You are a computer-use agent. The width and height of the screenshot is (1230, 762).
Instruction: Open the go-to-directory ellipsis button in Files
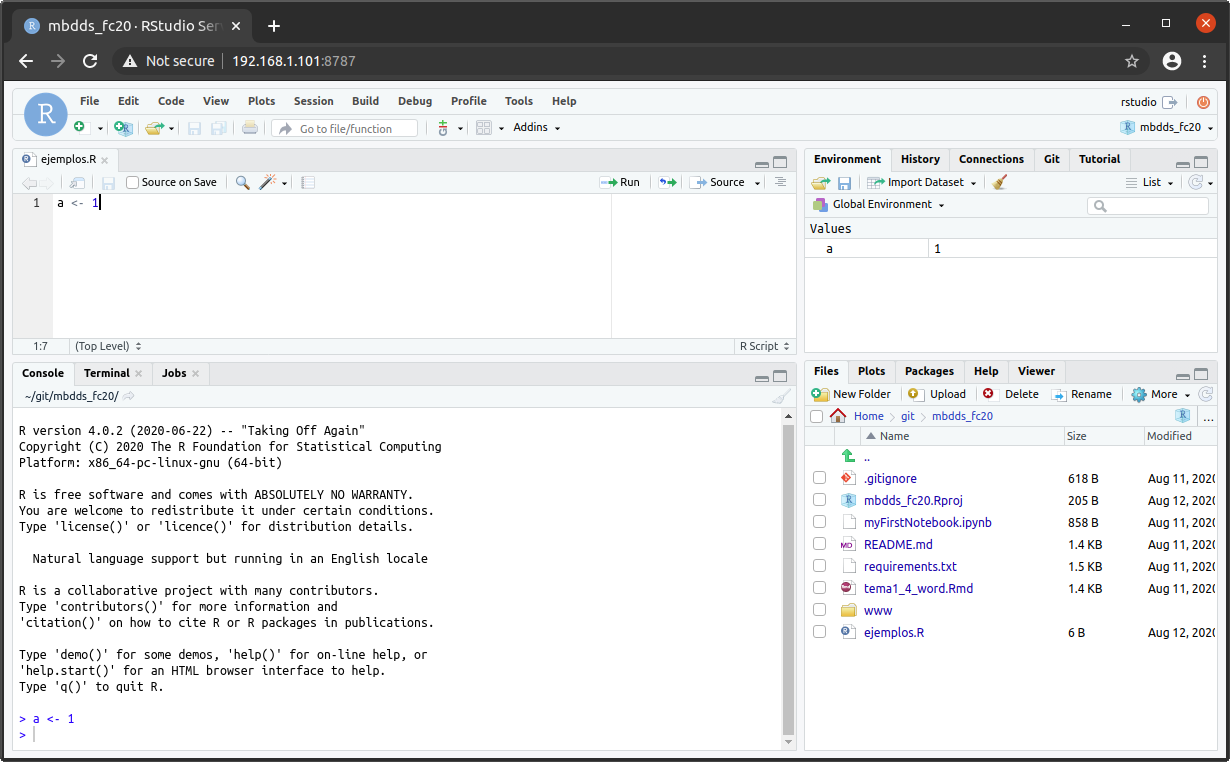[1208, 417]
